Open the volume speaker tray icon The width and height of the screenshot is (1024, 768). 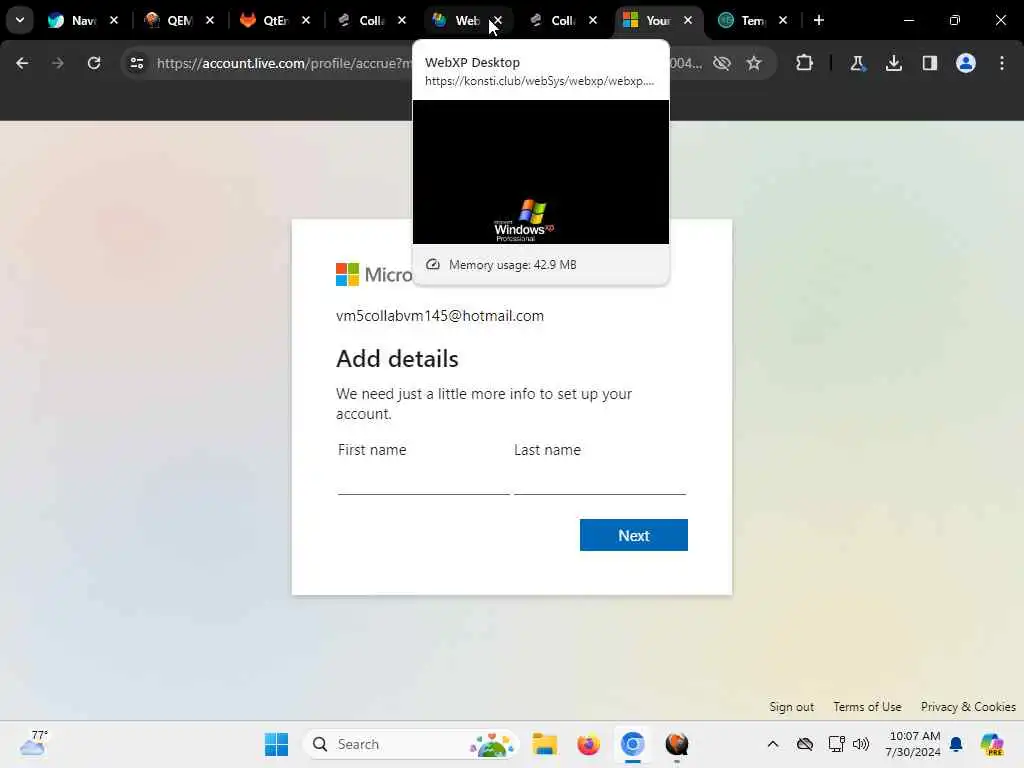pyautogui.click(x=861, y=744)
